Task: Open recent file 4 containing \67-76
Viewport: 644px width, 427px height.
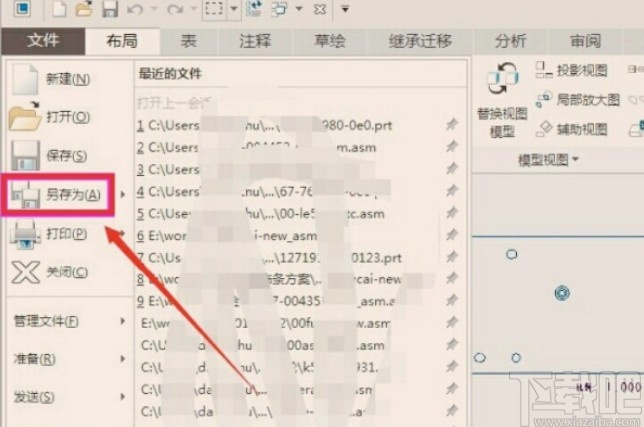Action: tap(263, 192)
